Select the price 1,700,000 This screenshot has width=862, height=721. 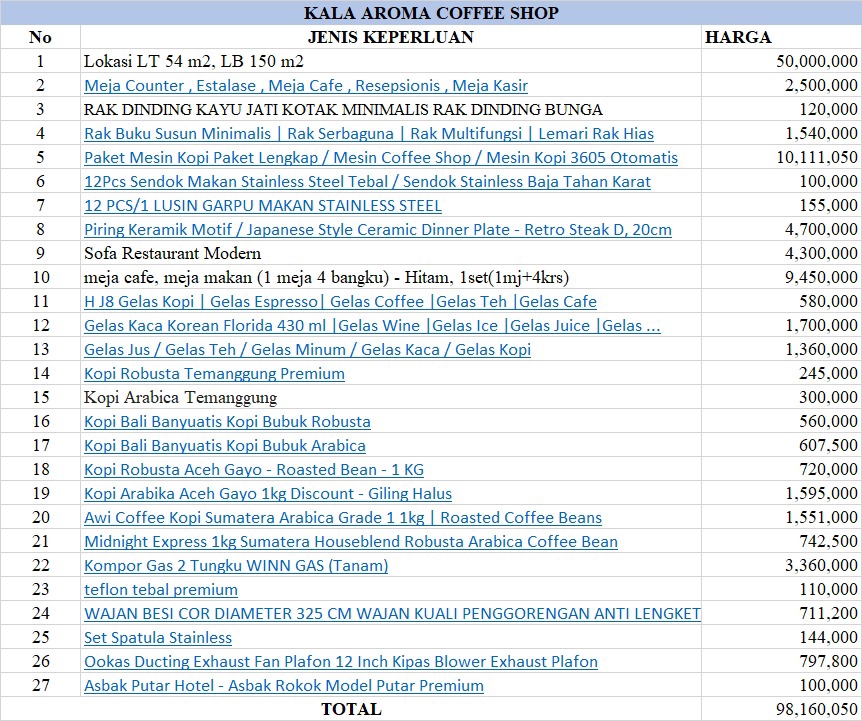(x=781, y=325)
